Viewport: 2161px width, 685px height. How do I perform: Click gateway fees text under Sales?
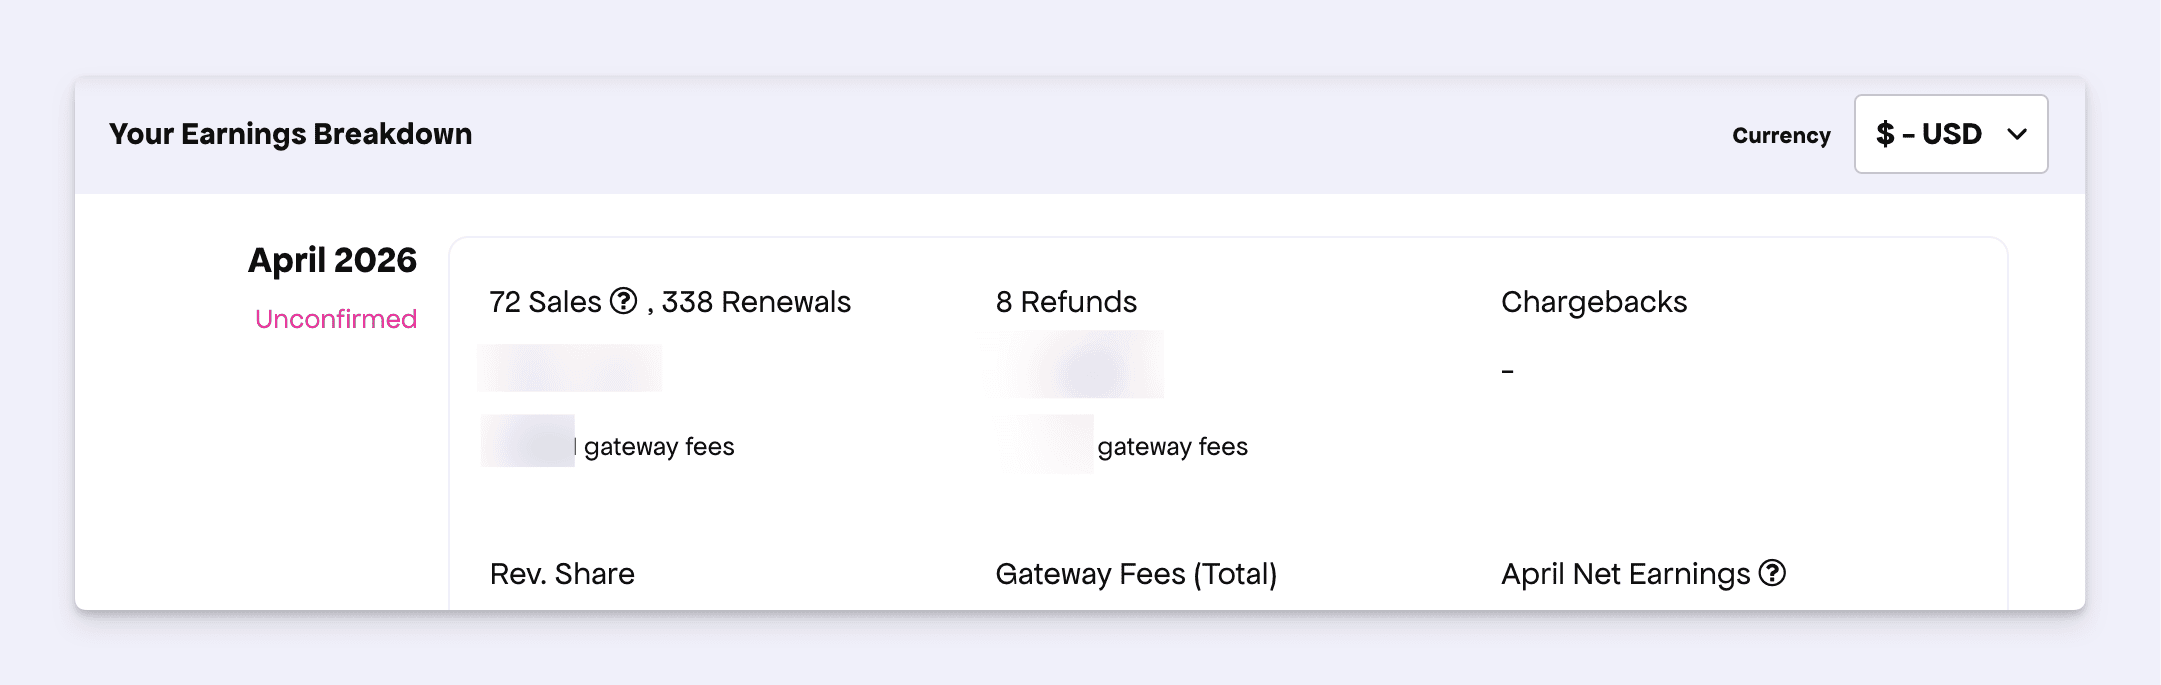coord(659,446)
